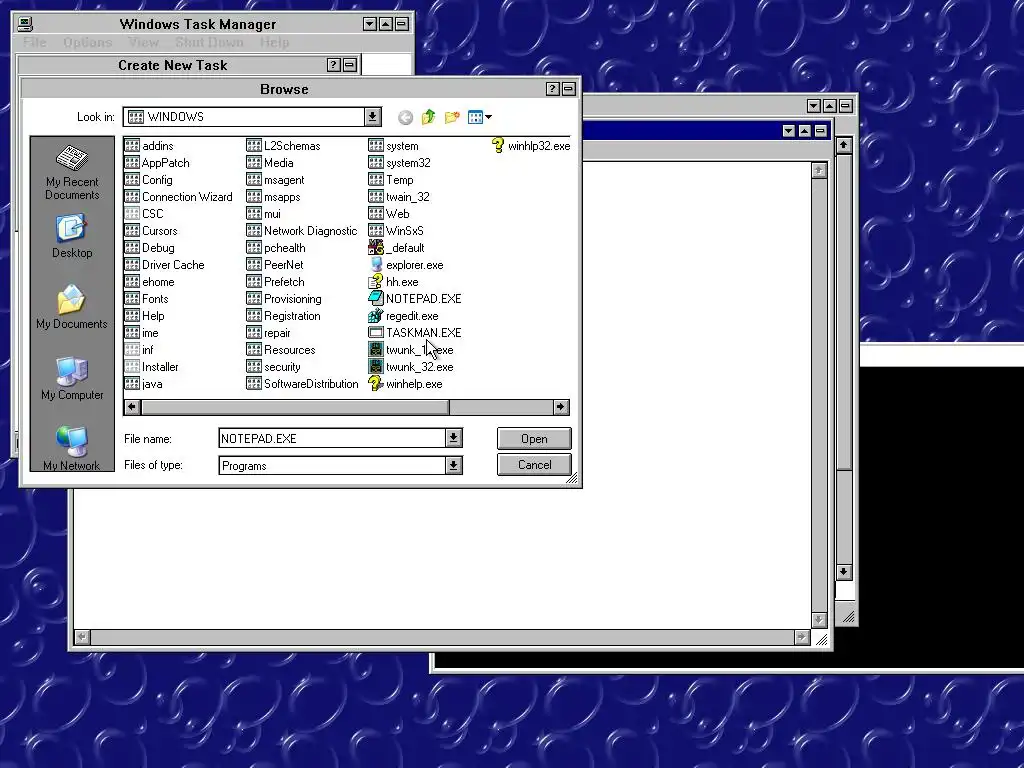The image size is (1024, 768).
Task: Expand the Files of type dropdown
Action: [454, 466]
